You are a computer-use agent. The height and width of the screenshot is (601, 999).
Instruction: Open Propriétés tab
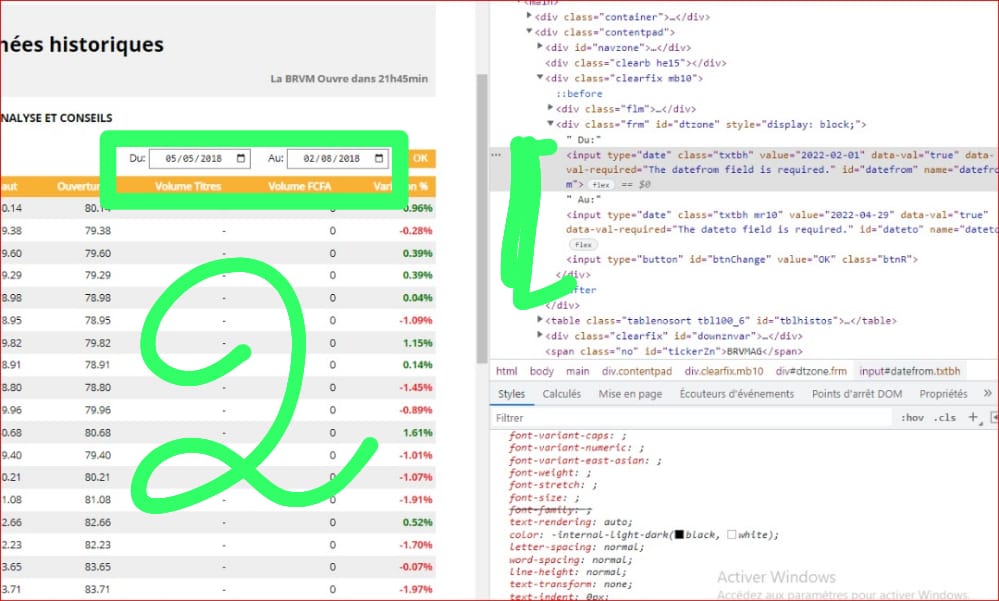point(943,394)
